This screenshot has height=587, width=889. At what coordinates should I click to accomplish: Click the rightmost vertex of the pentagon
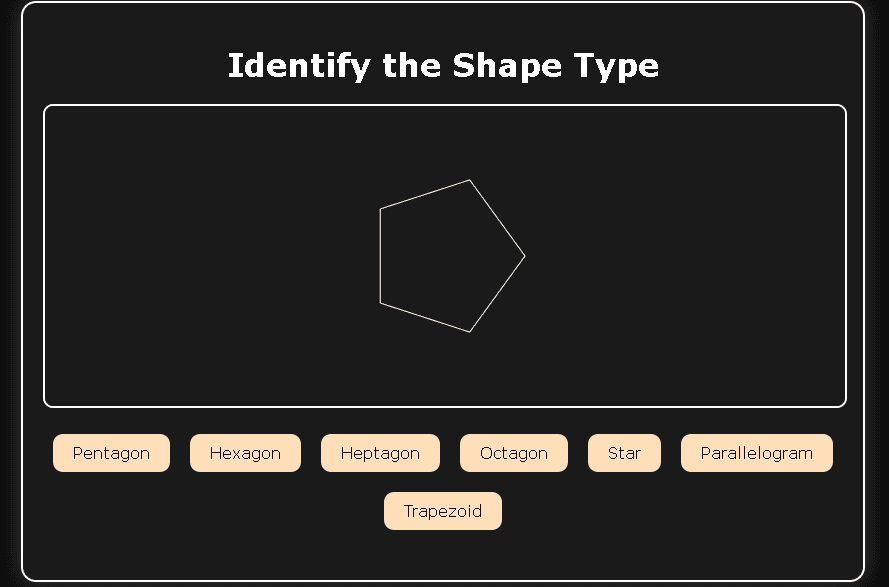[524, 256]
